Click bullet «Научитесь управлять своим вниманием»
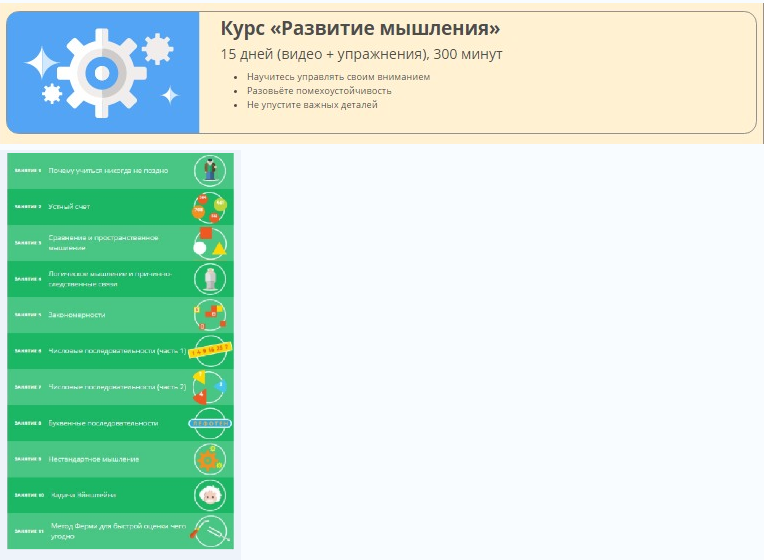Viewport: 764px width, 560px height. point(338,77)
